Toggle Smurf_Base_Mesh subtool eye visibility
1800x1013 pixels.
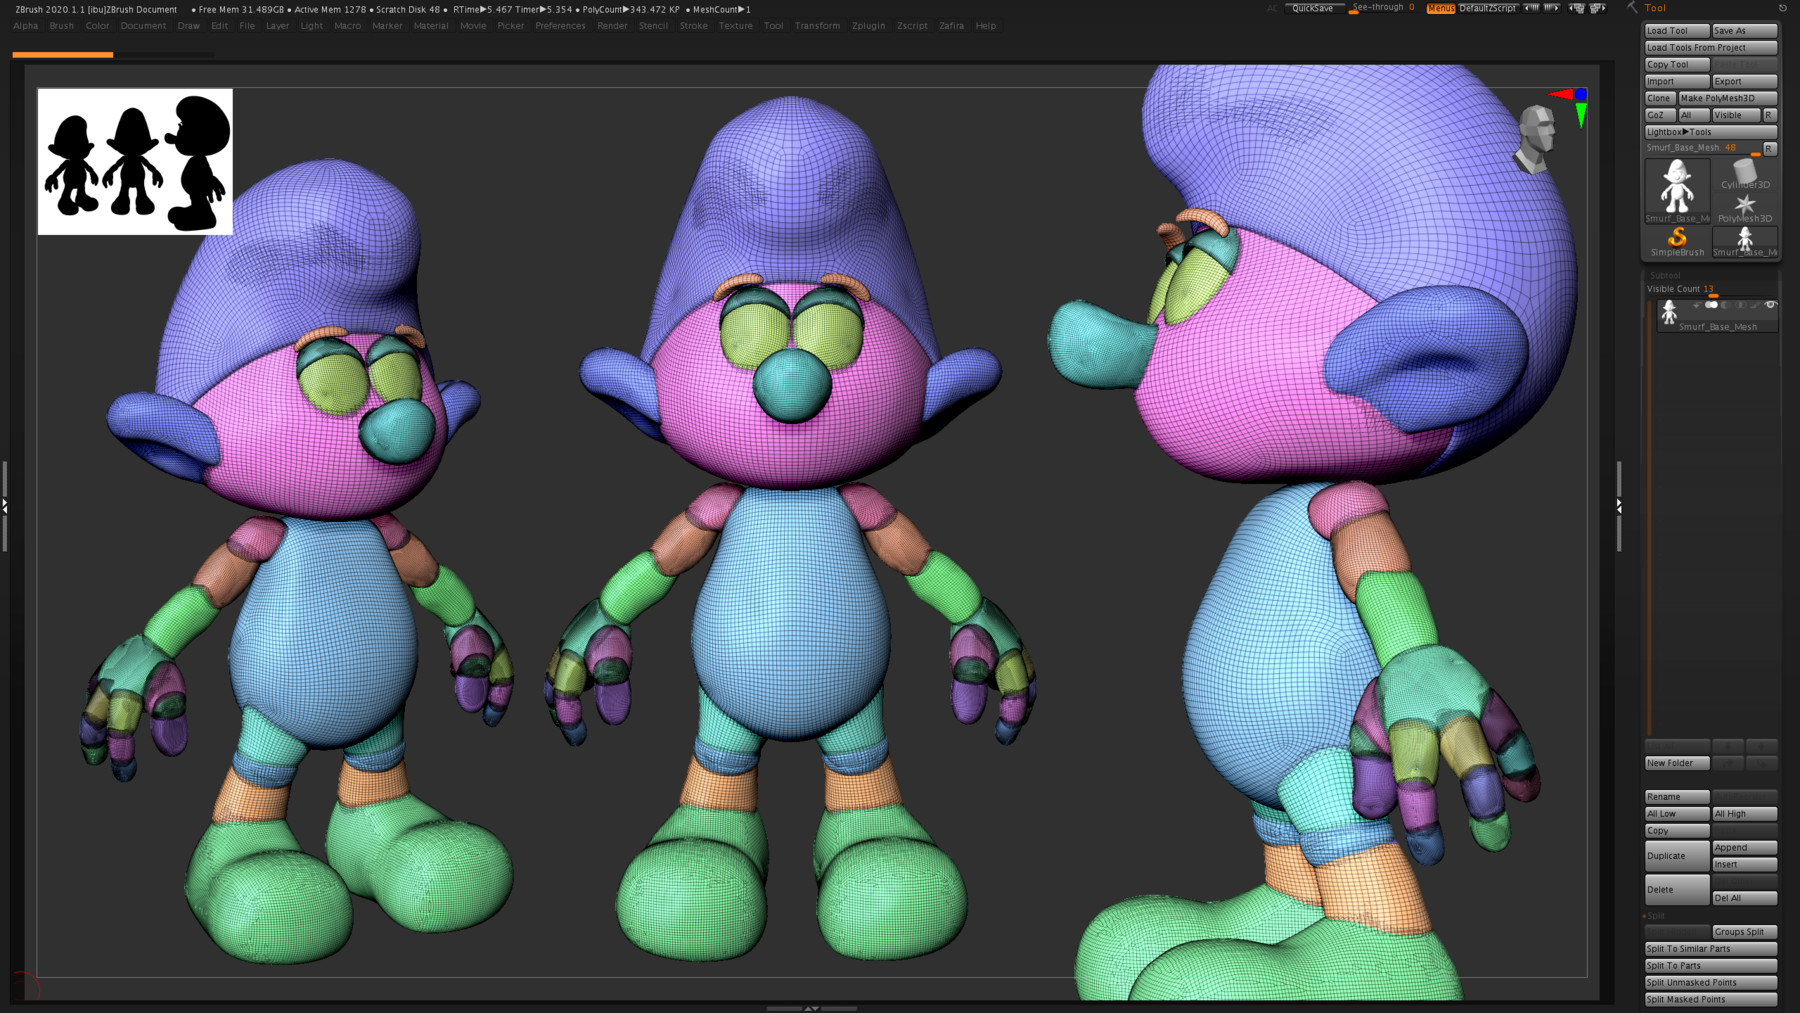point(1771,305)
